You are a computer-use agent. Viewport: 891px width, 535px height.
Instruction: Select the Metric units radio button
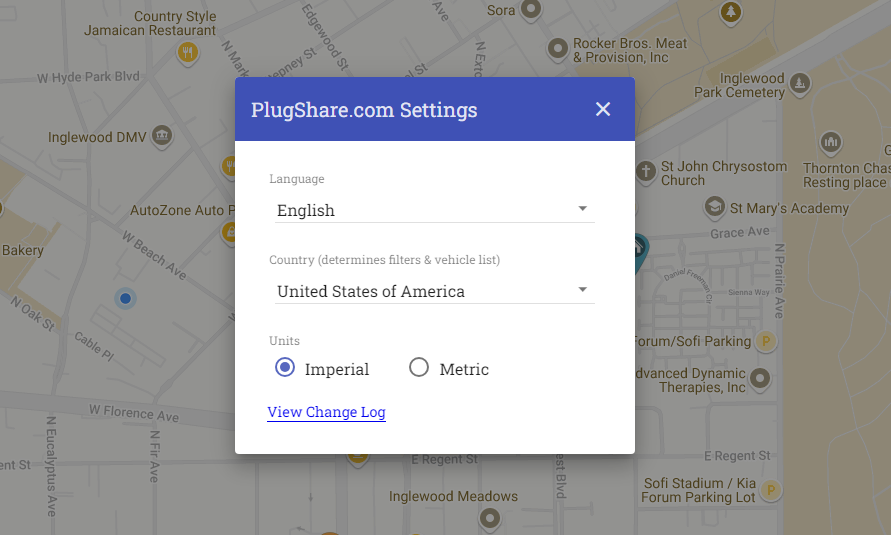pos(419,368)
